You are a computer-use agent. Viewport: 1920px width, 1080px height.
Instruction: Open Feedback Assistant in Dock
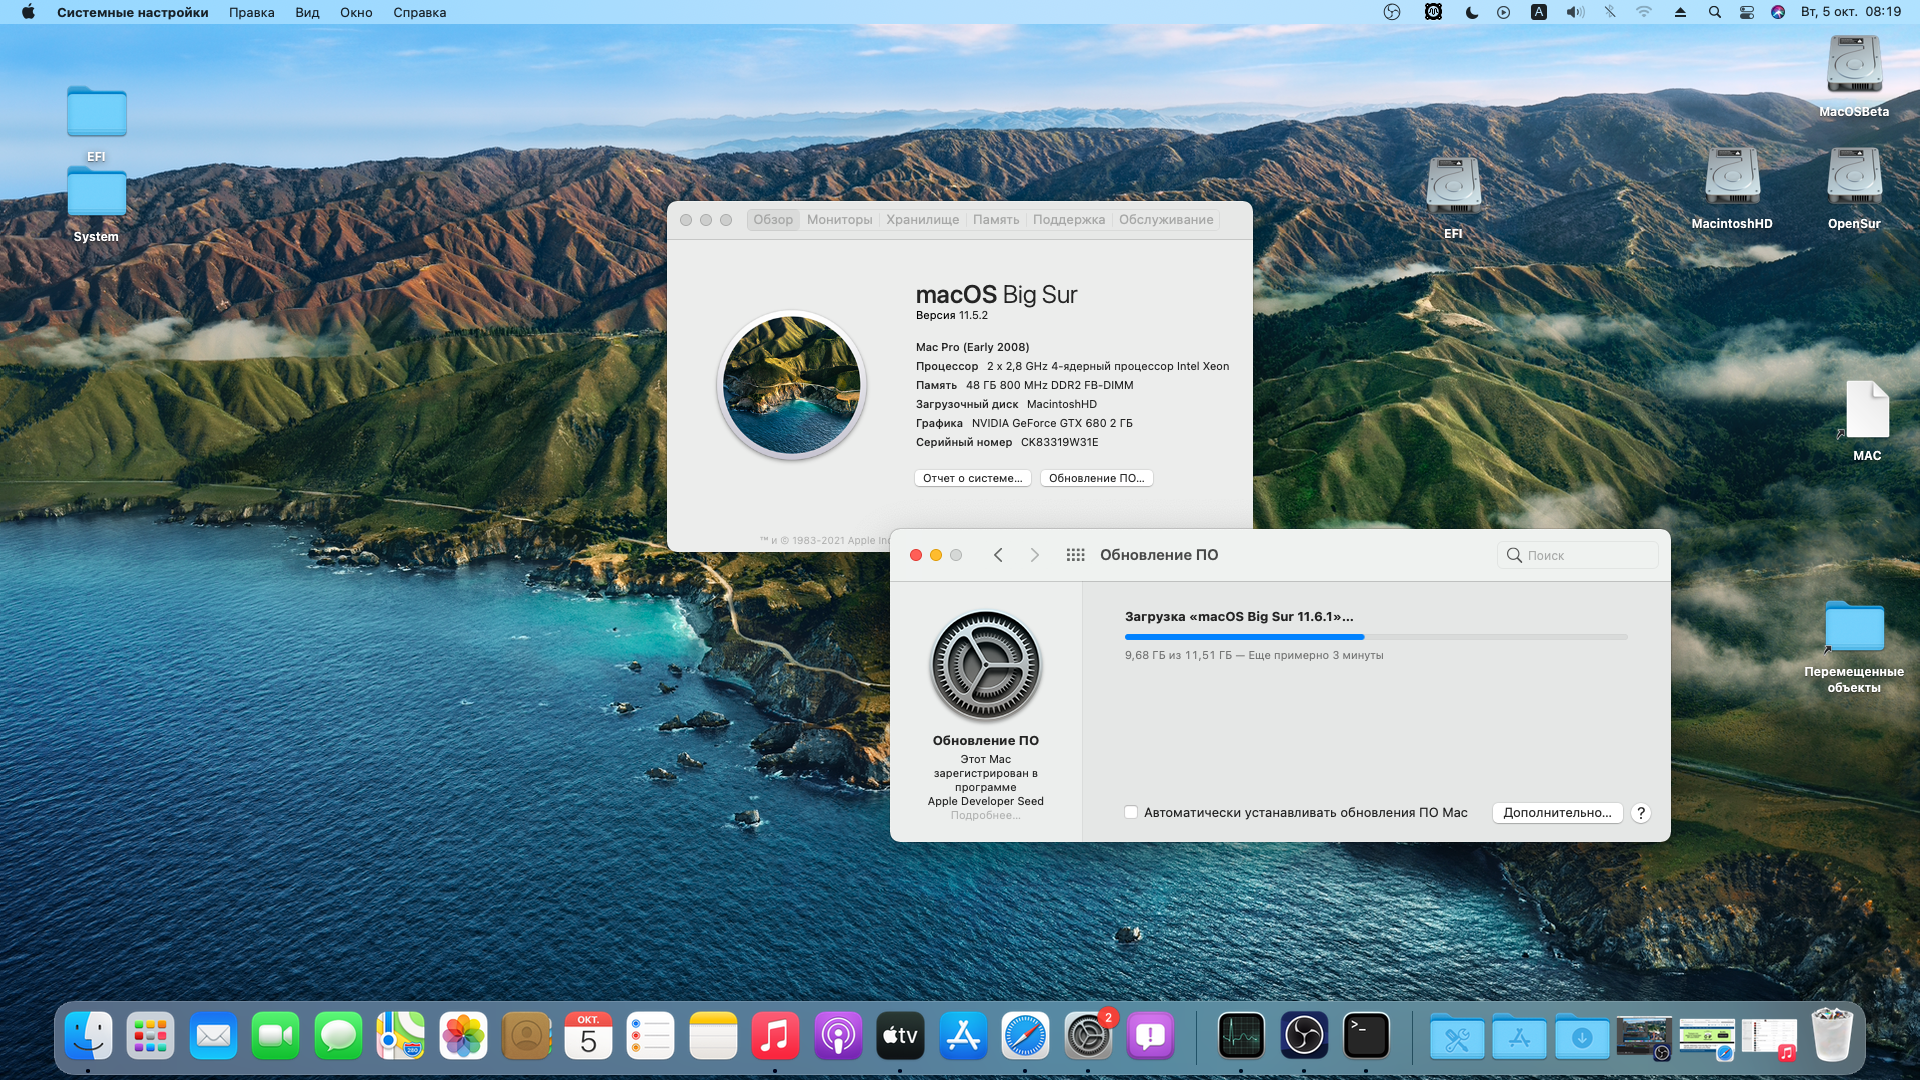tap(1150, 1035)
